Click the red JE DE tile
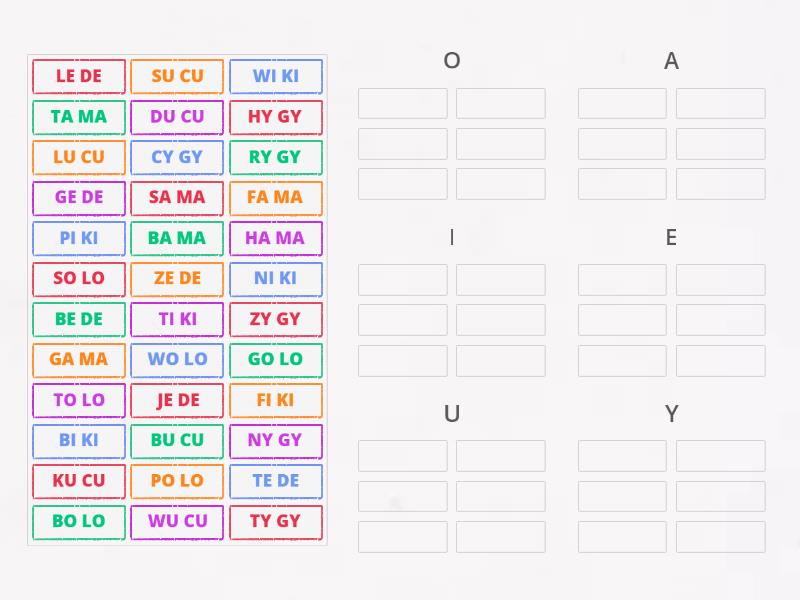The width and height of the screenshot is (800, 600). [x=177, y=401]
